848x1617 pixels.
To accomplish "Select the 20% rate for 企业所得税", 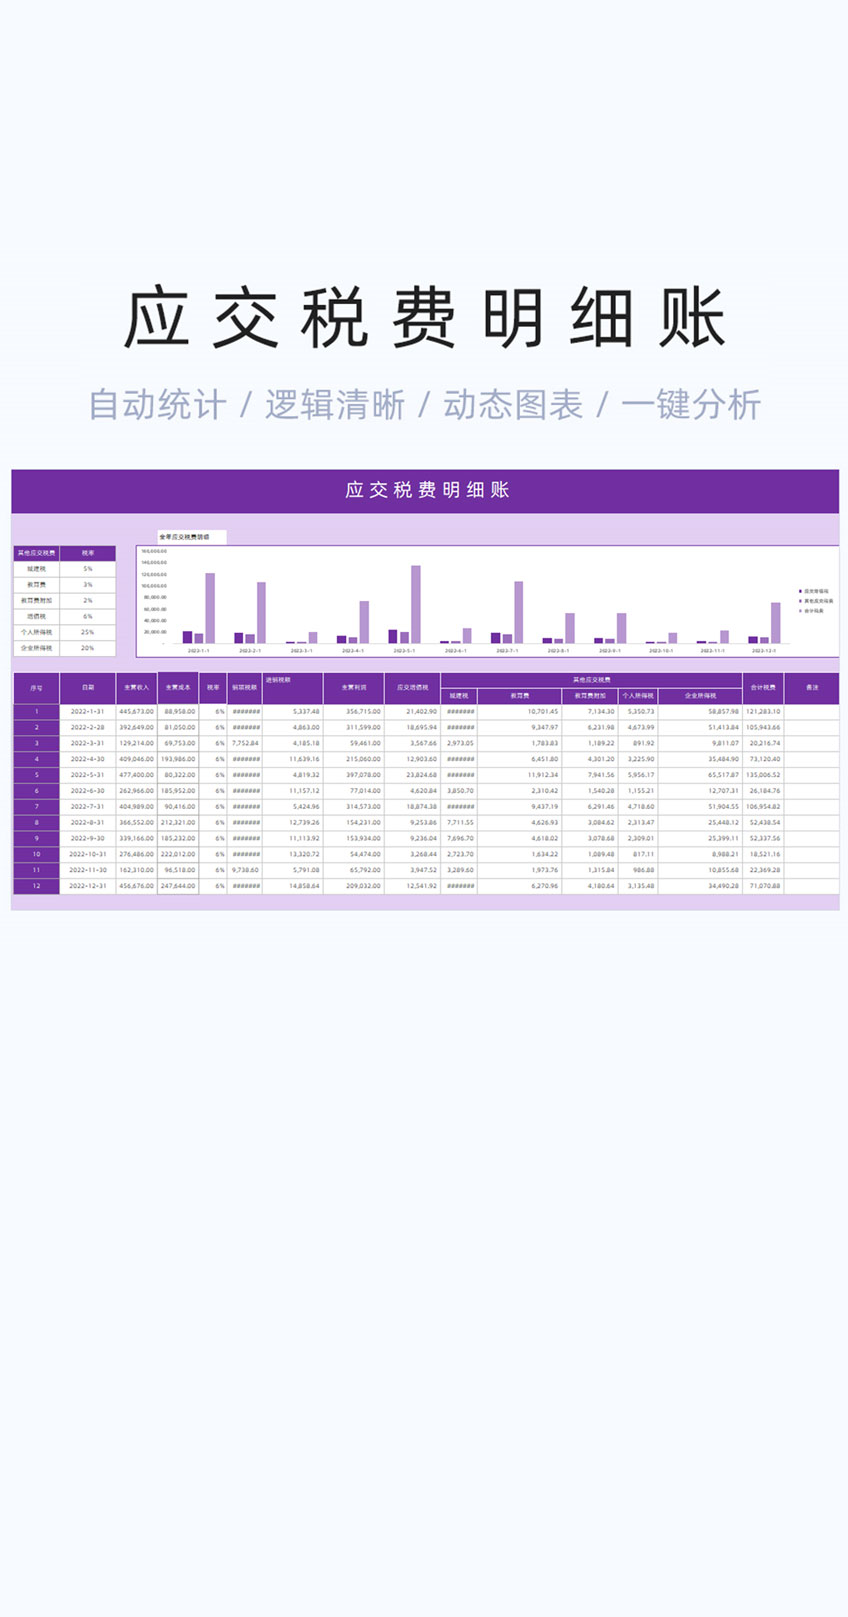I will tap(88, 648).
